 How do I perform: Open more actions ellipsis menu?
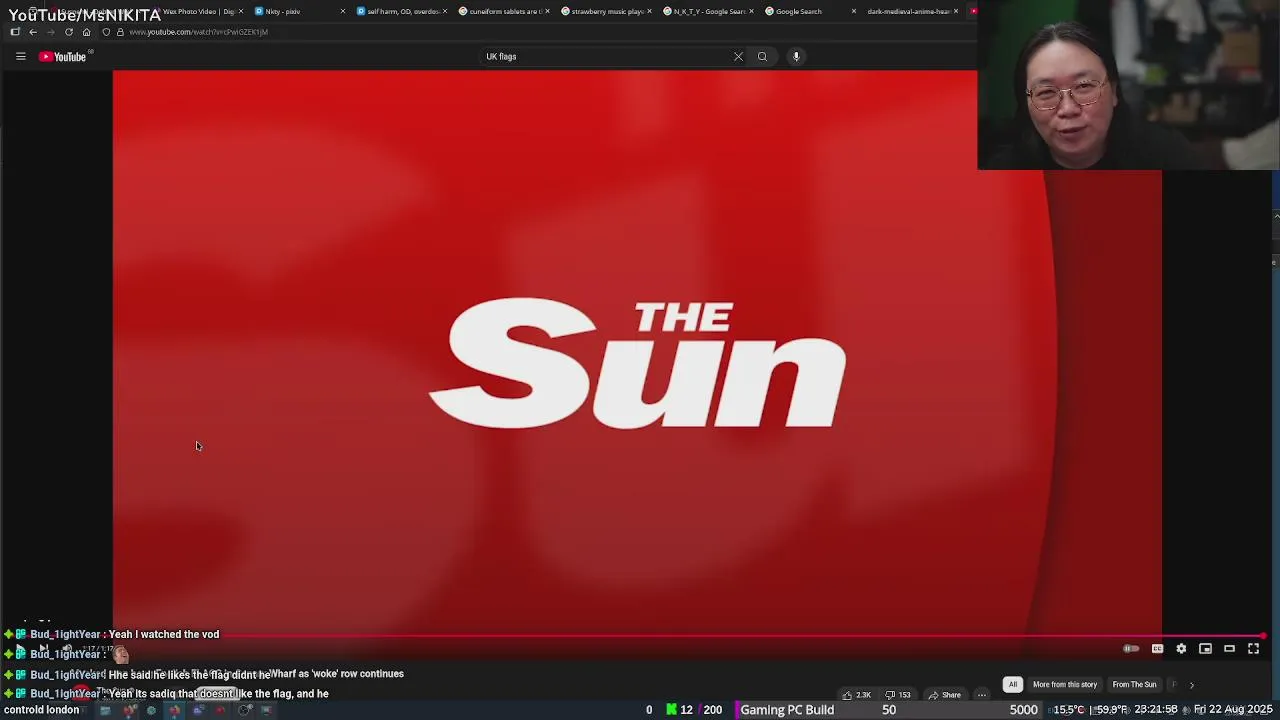pyautogui.click(x=982, y=695)
